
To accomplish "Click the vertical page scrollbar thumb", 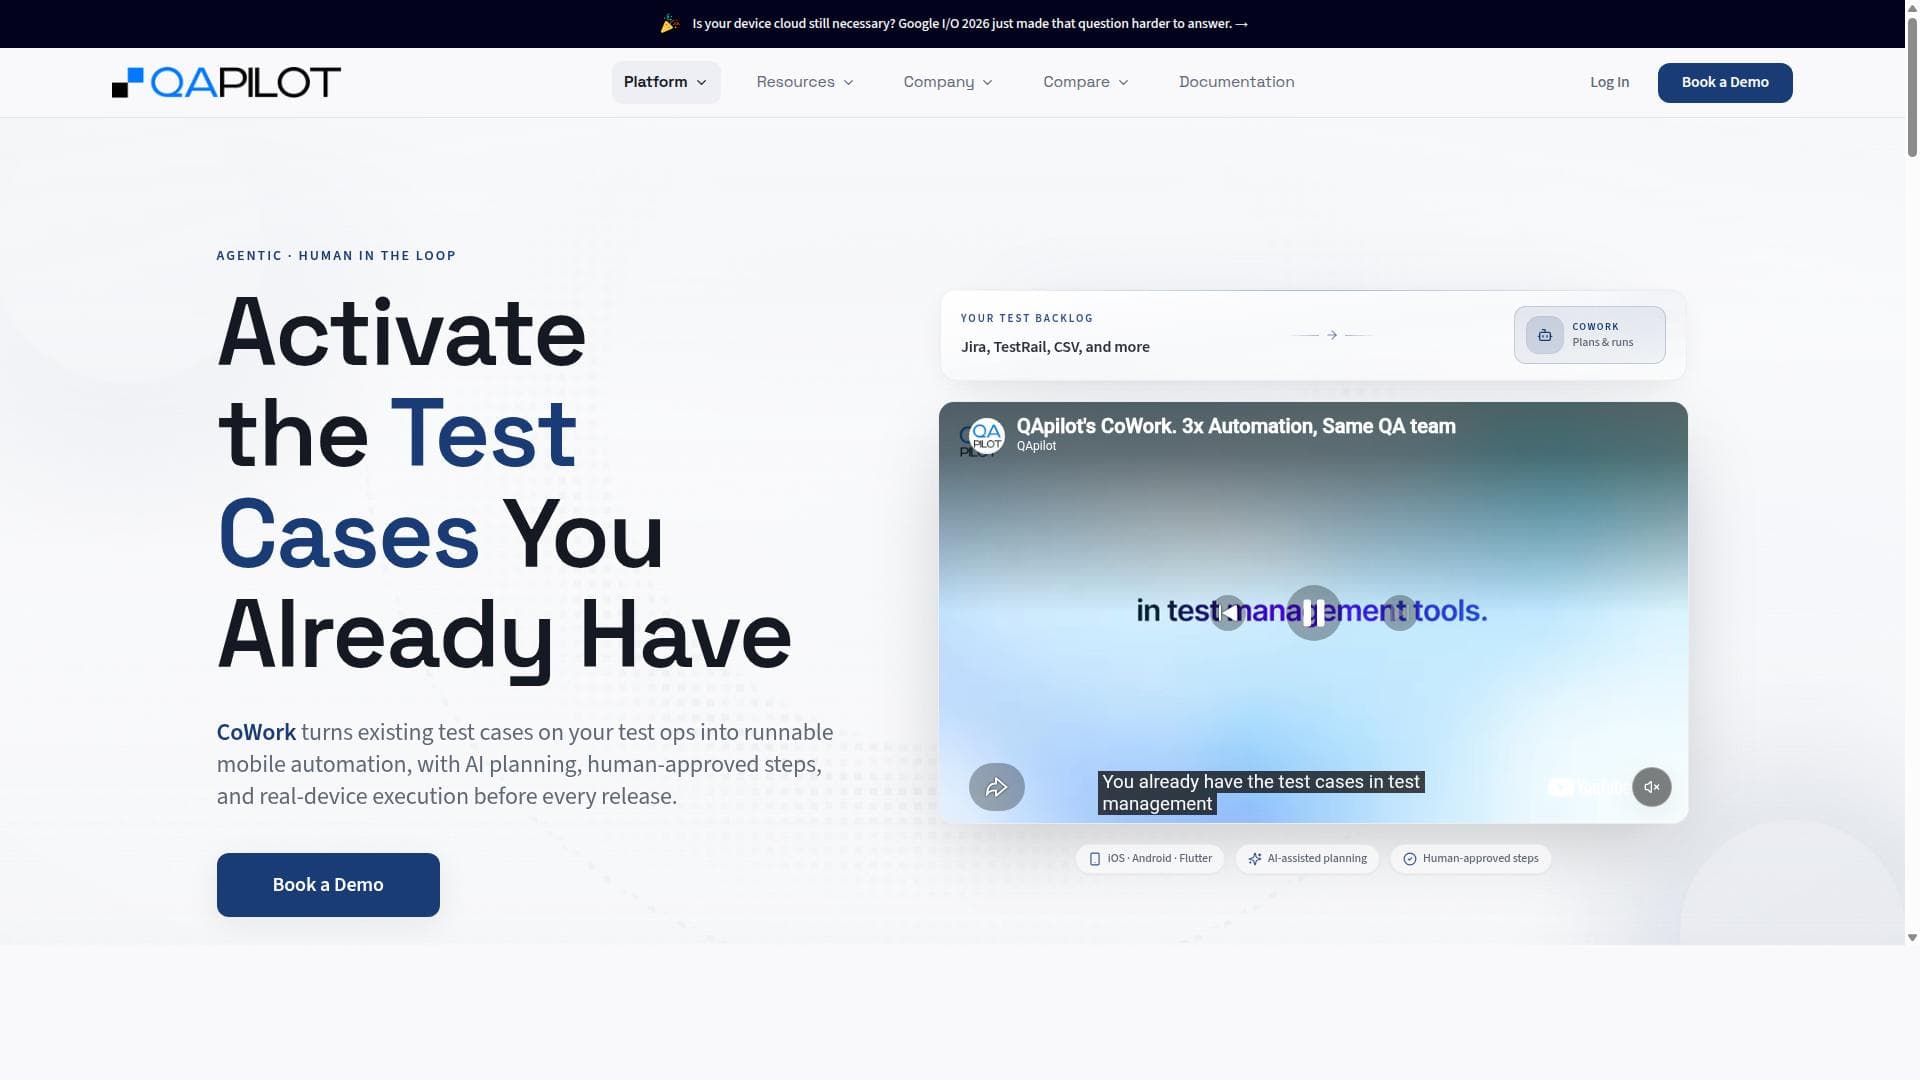I will tap(1912, 85).
